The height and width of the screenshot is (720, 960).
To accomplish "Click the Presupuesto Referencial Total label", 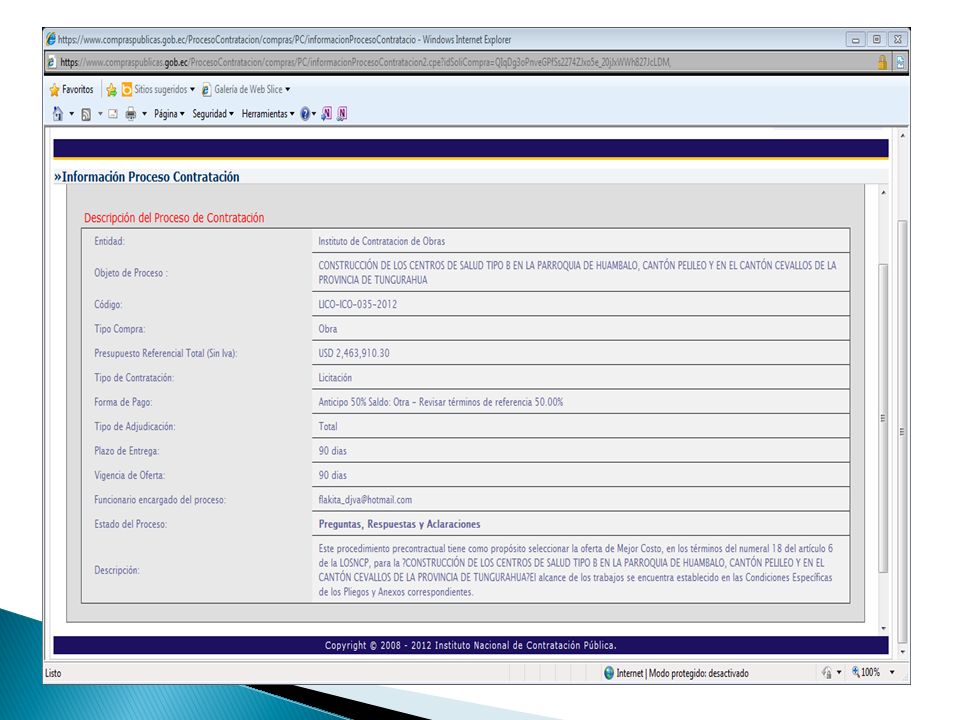I will pyautogui.click(x=165, y=353).
